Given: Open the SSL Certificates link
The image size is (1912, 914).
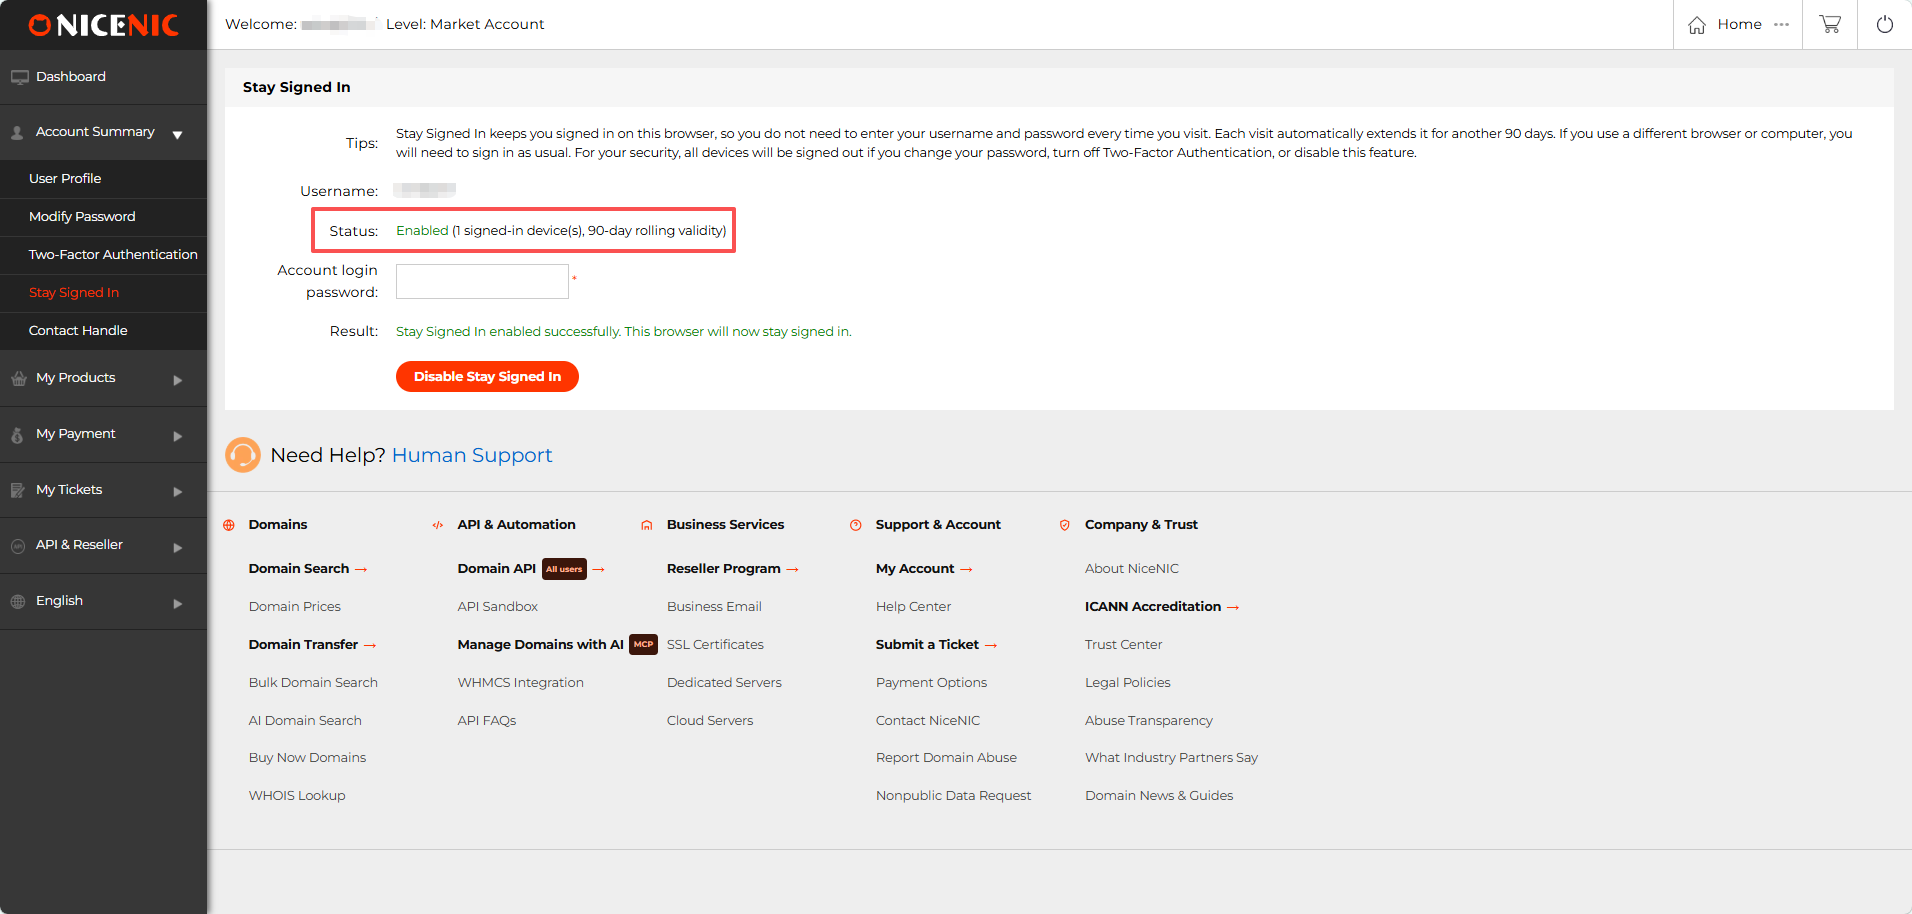Looking at the screenshot, I should coord(715,645).
